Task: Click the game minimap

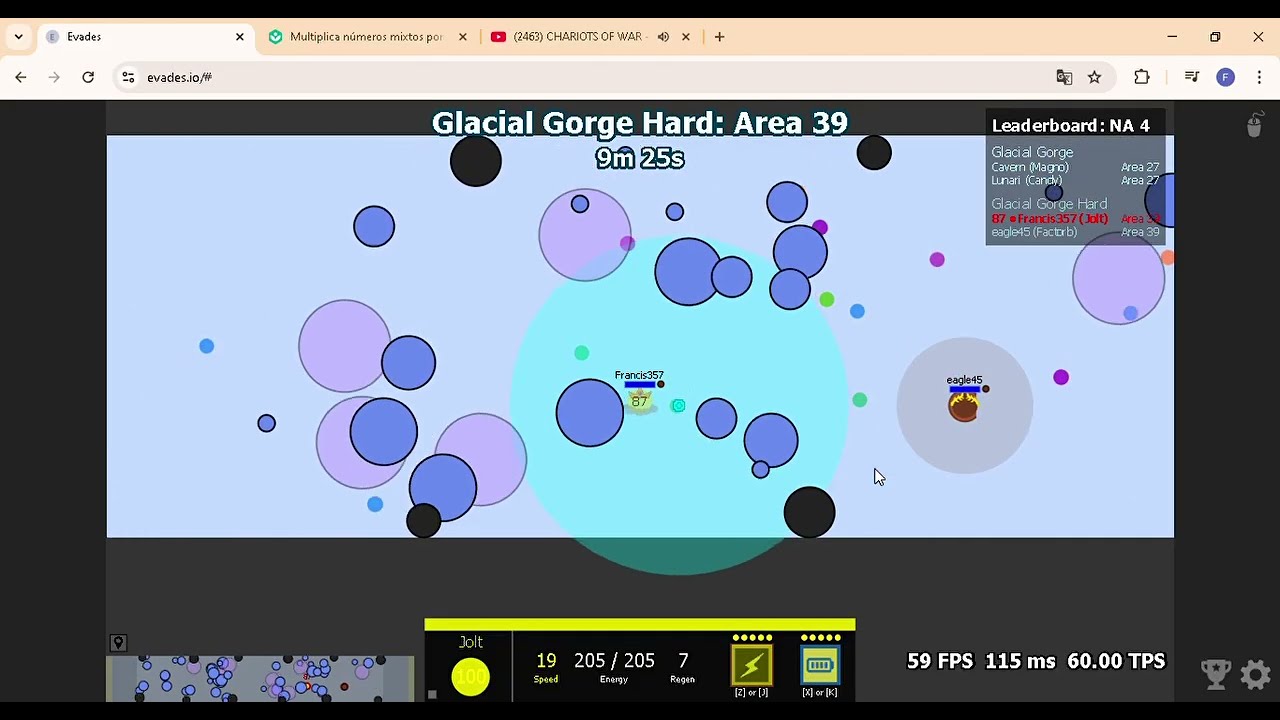Action: point(260,678)
